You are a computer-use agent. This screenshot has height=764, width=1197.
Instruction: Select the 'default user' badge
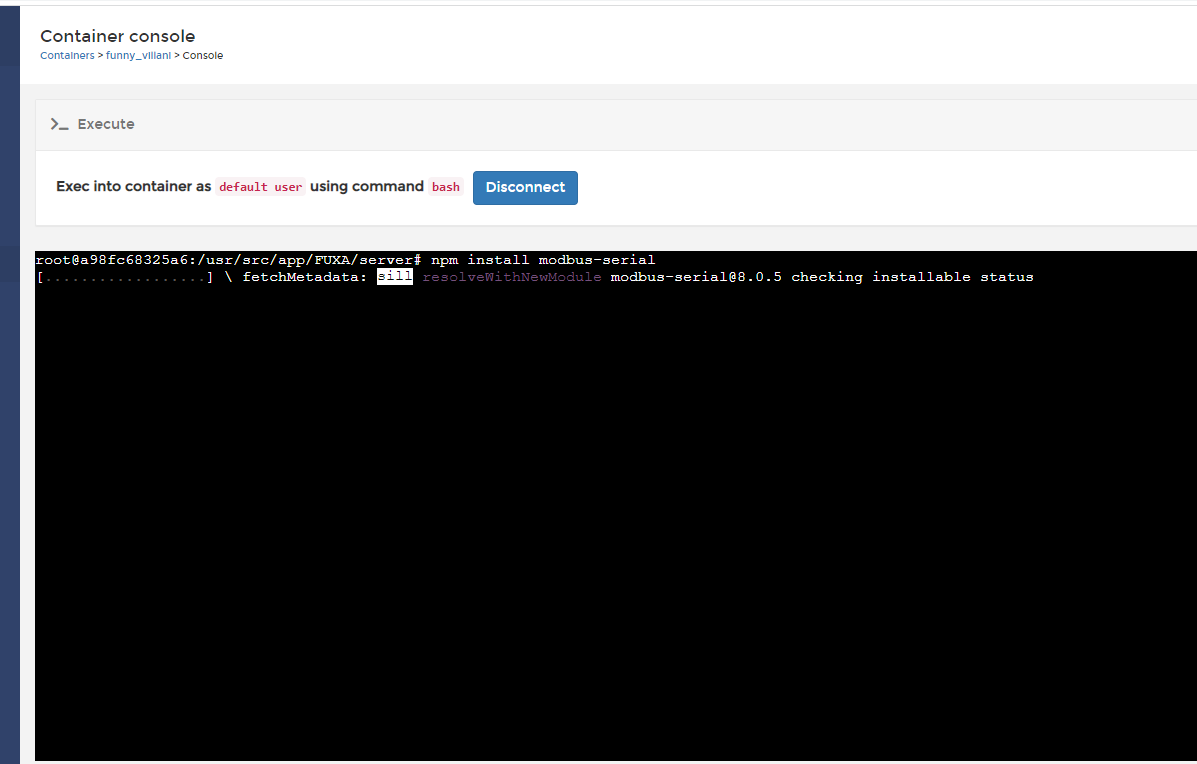[260, 187]
